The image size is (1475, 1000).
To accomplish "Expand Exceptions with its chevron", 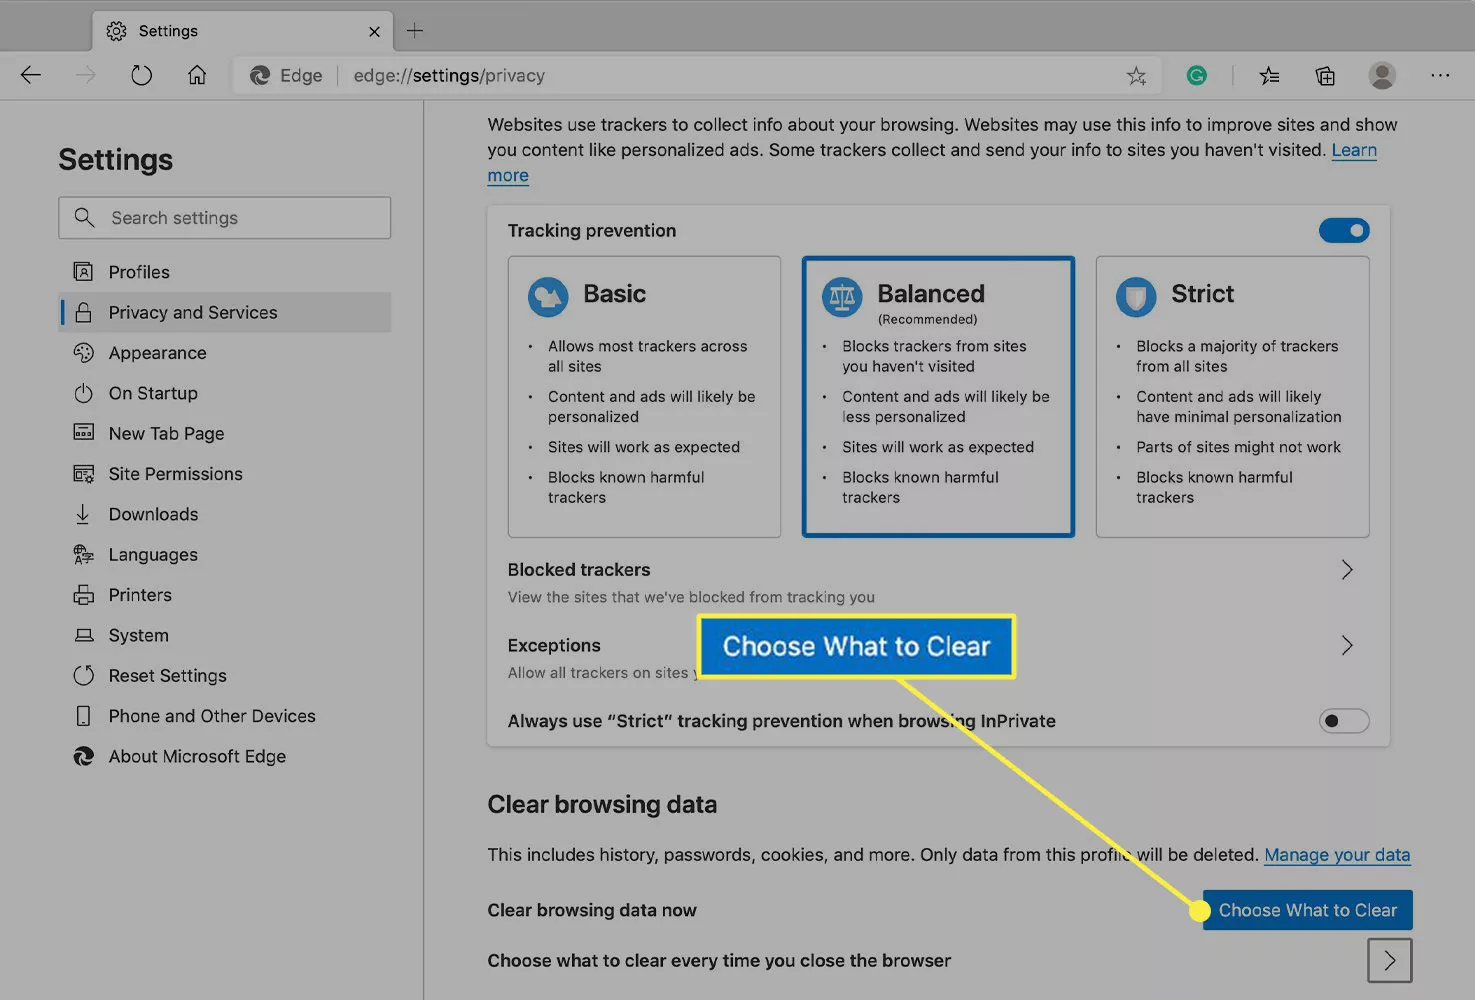I will pos(1347,645).
